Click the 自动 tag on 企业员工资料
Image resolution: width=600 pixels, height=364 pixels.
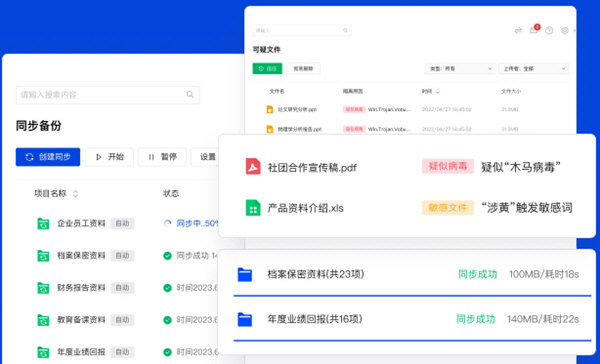click(x=122, y=224)
